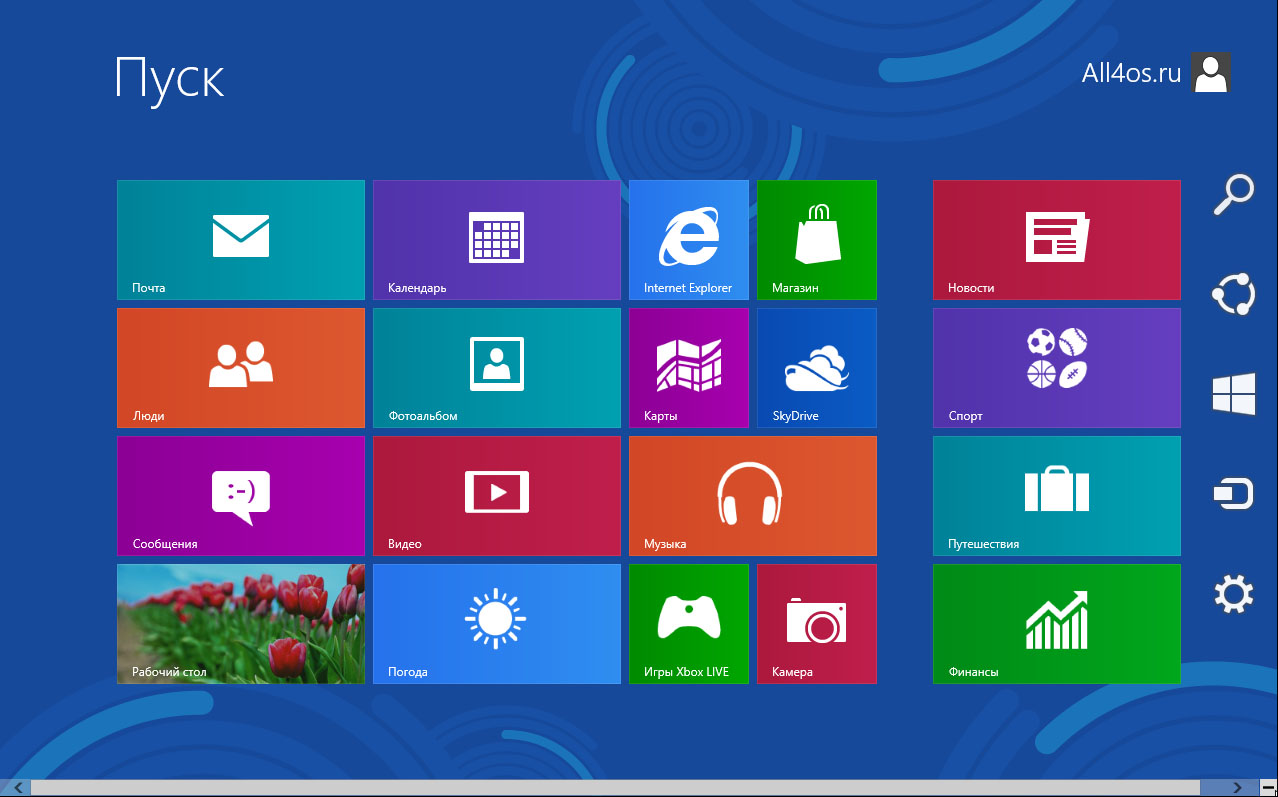Click the scrollbar left arrow
The image size is (1278, 797).
(17, 788)
